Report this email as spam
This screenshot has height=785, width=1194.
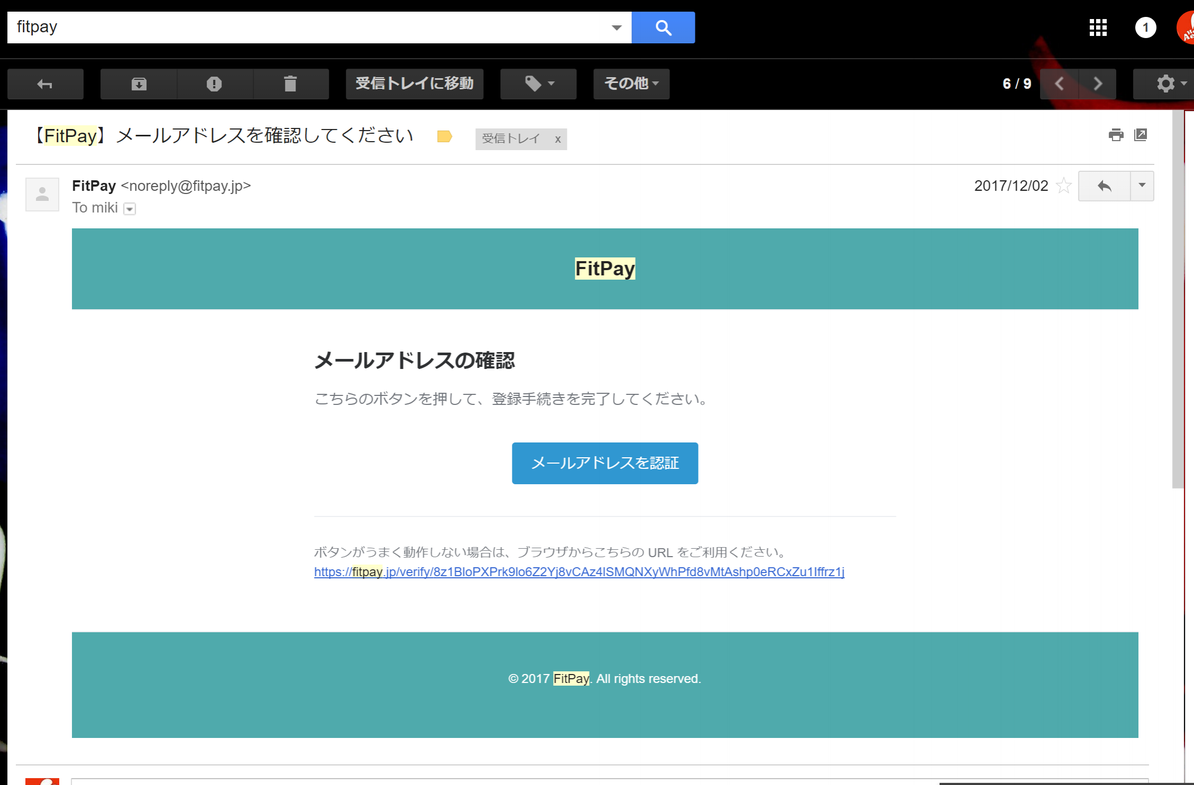[x=214, y=84]
